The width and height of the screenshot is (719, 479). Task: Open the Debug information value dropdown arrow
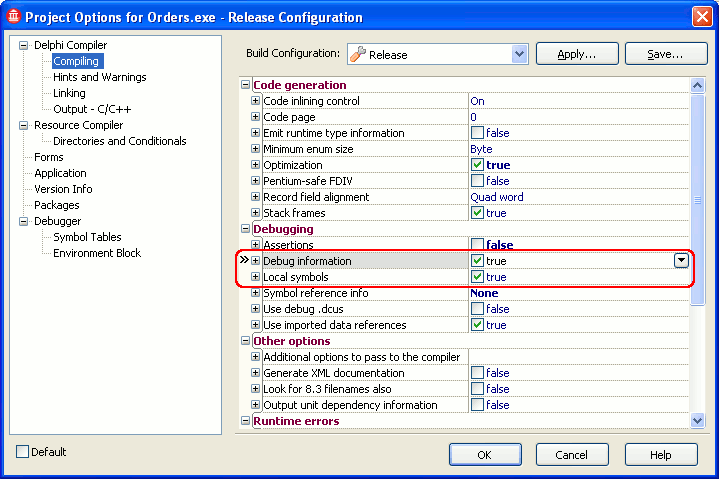coord(681,261)
